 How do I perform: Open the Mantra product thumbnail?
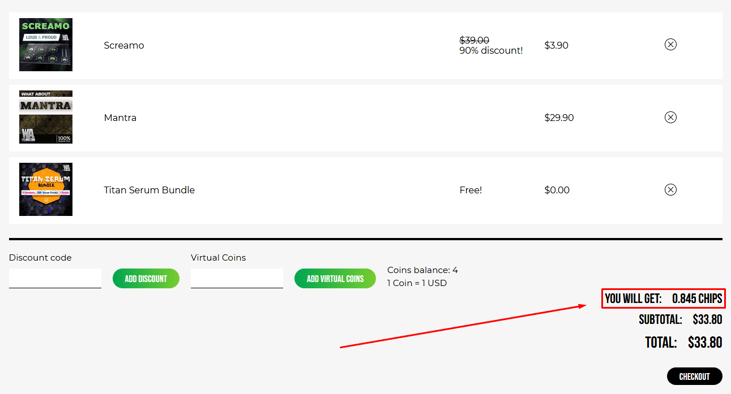coord(46,117)
